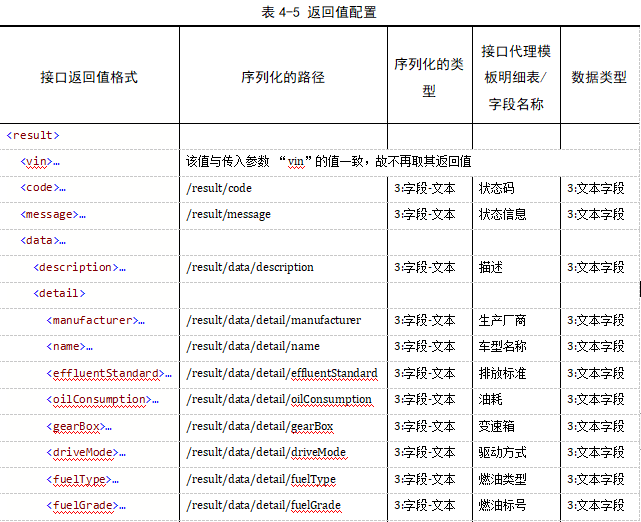Click the field name '生产厂商'

tap(502, 320)
